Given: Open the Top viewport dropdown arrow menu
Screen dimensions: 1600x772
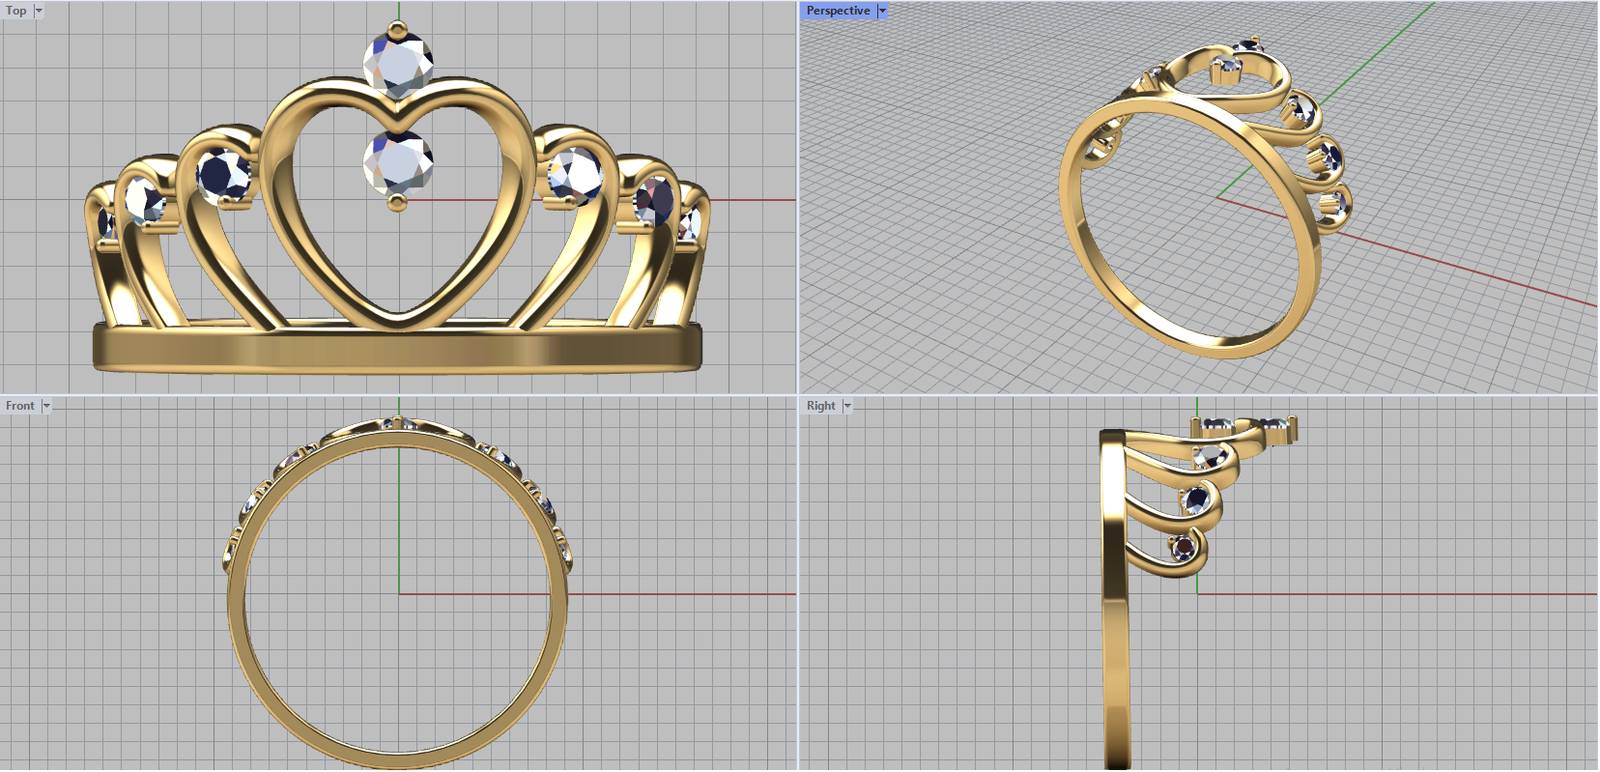Looking at the screenshot, I should 39,11.
